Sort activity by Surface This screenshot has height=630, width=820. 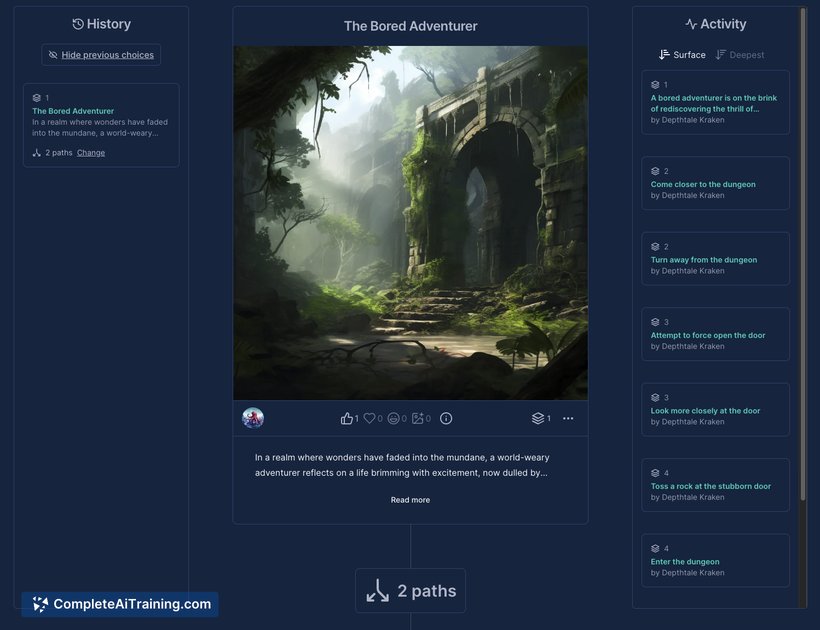pyautogui.click(x=682, y=55)
